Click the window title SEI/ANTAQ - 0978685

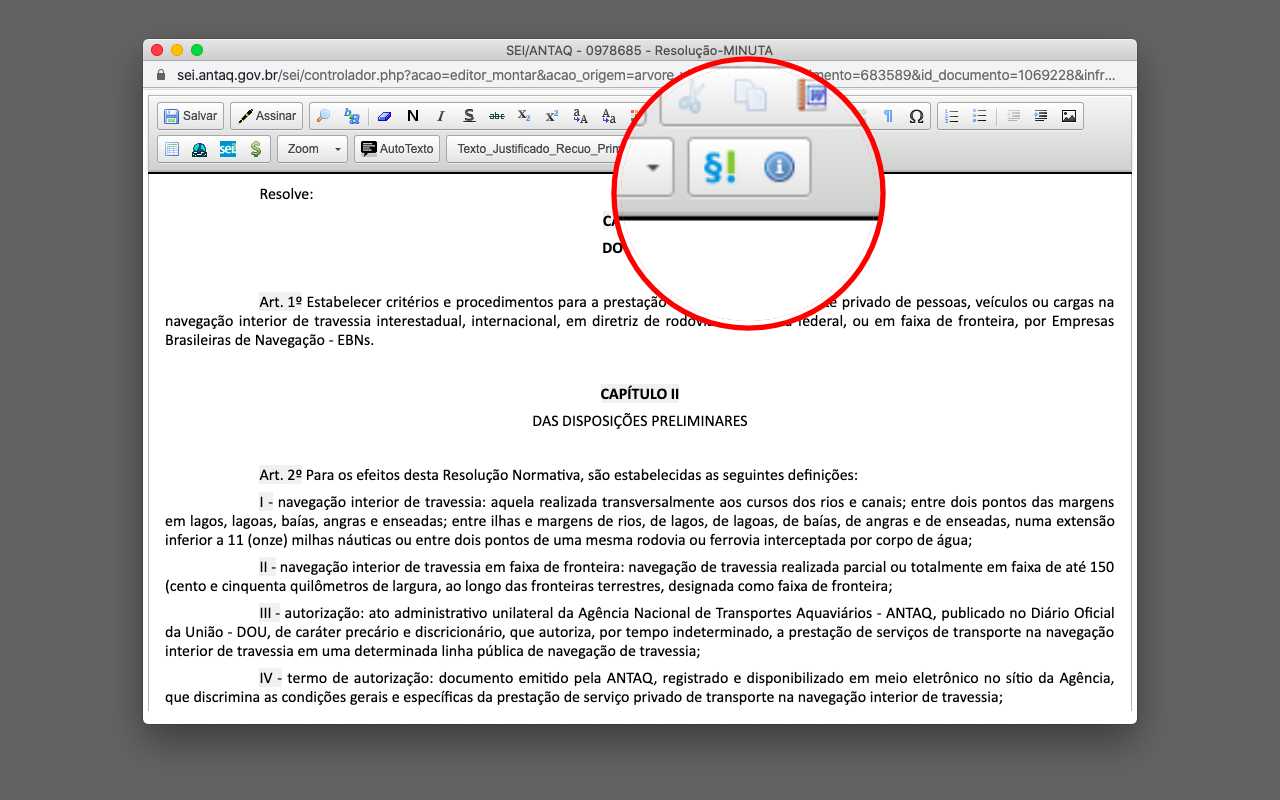[639, 50]
